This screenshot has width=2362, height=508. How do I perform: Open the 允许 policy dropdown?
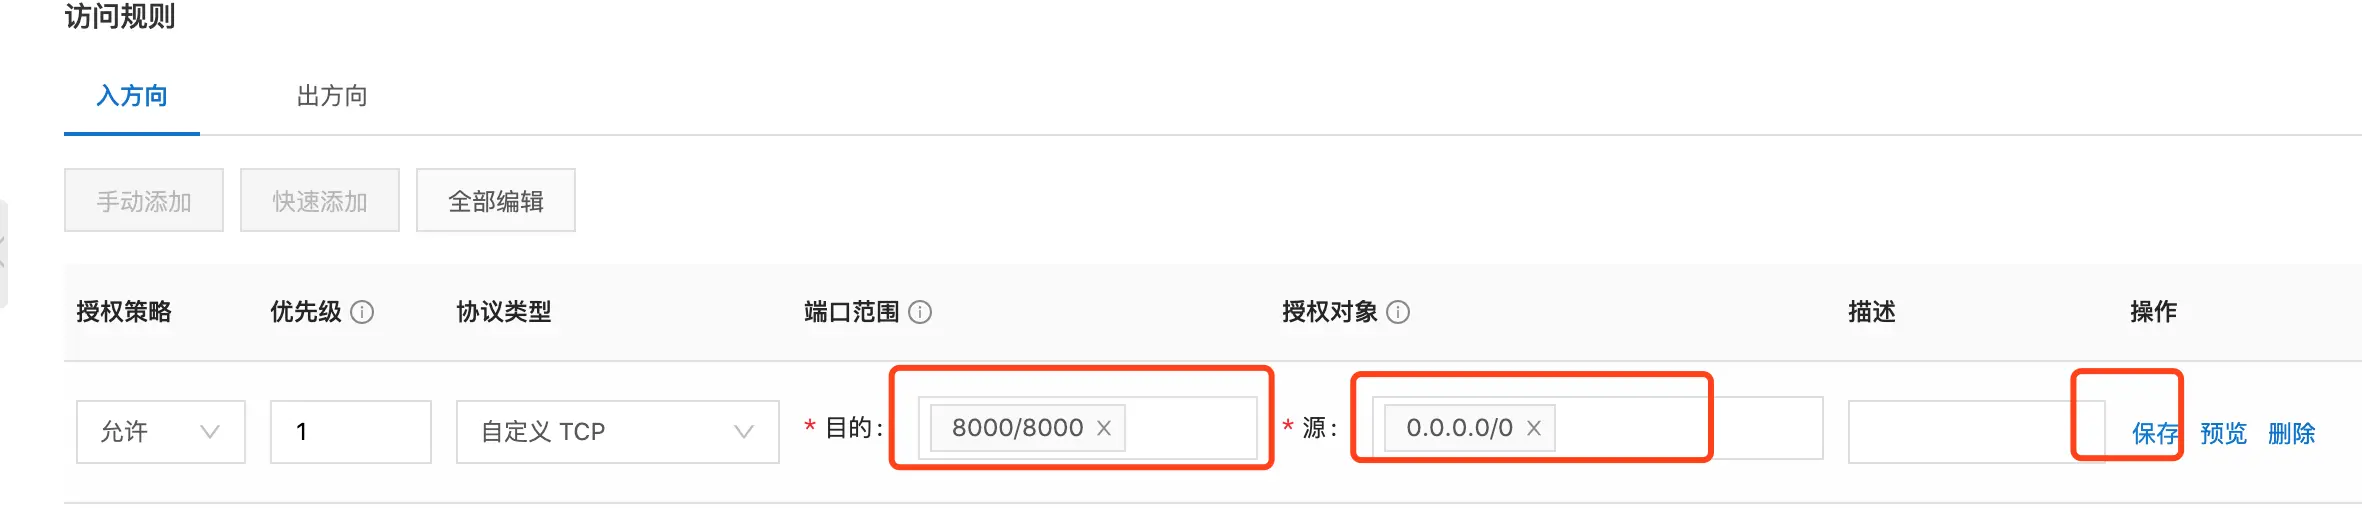pos(161,432)
